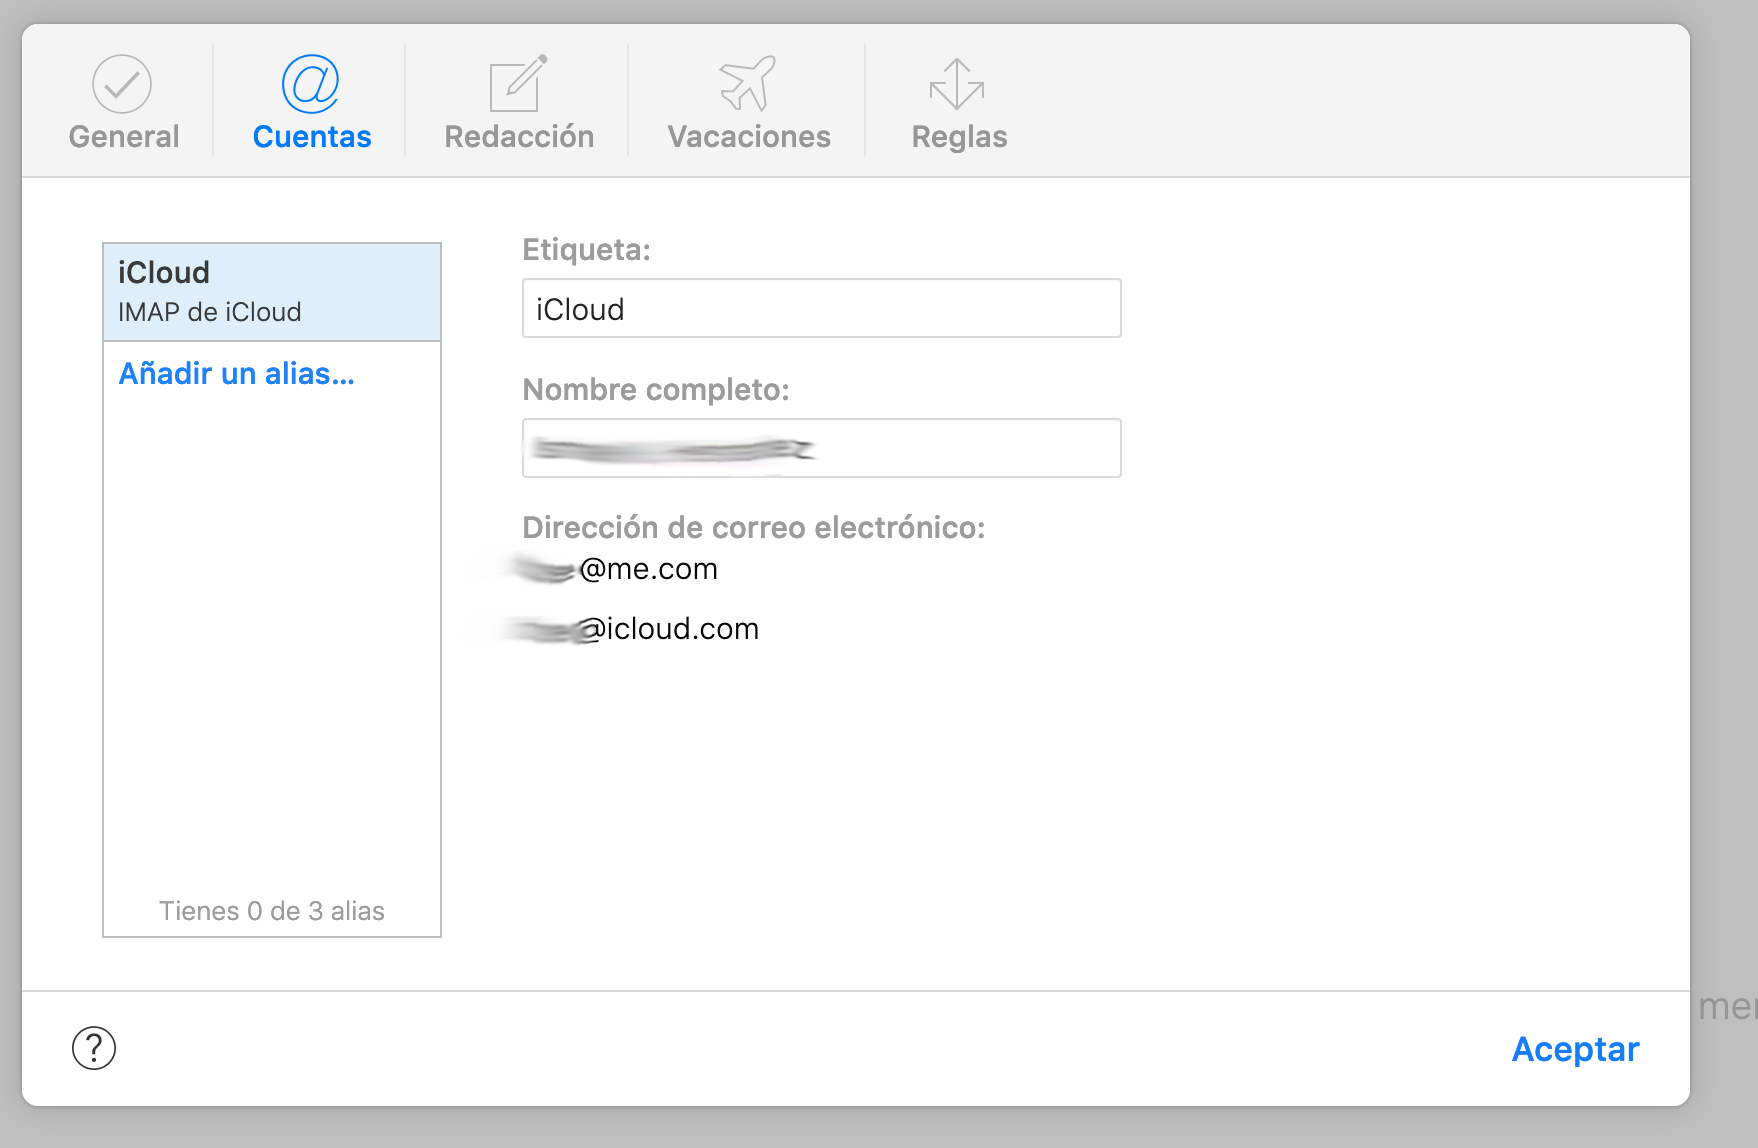The image size is (1758, 1148).
Task: Select the Cuentas tab label
Action: click(x=312, y=137)
